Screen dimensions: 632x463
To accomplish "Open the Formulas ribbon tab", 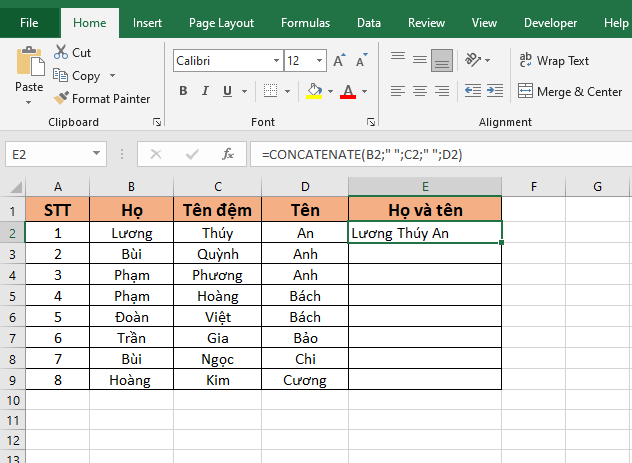I will tap(305, 22).
